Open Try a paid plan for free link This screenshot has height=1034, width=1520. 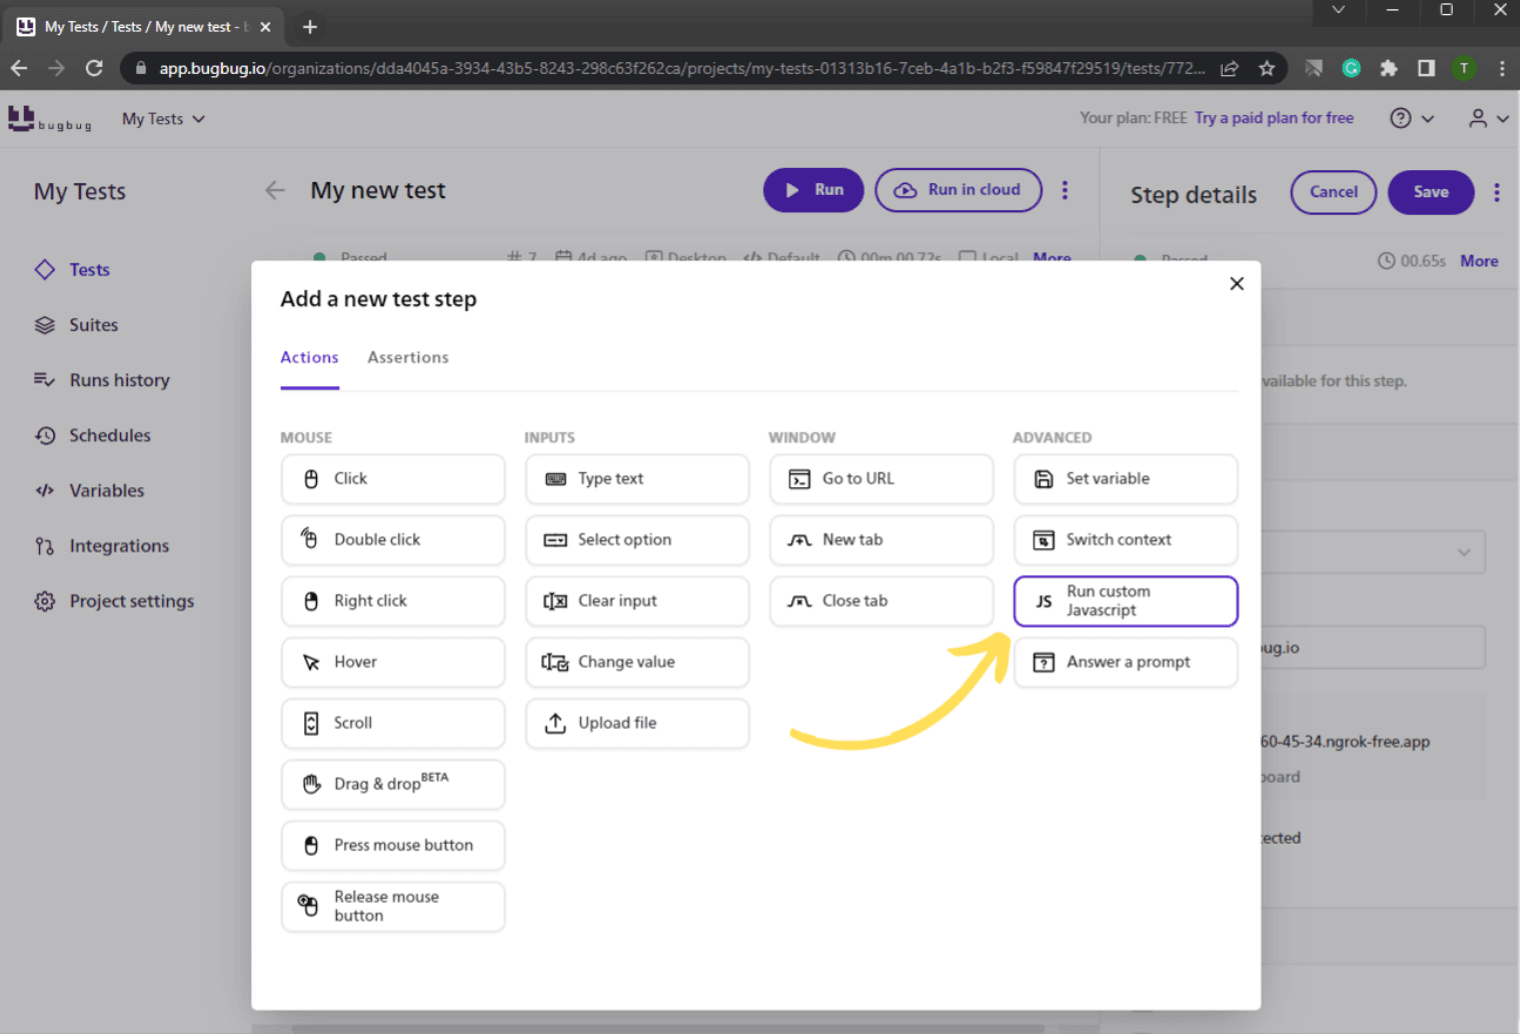[x=1273, y=118]
